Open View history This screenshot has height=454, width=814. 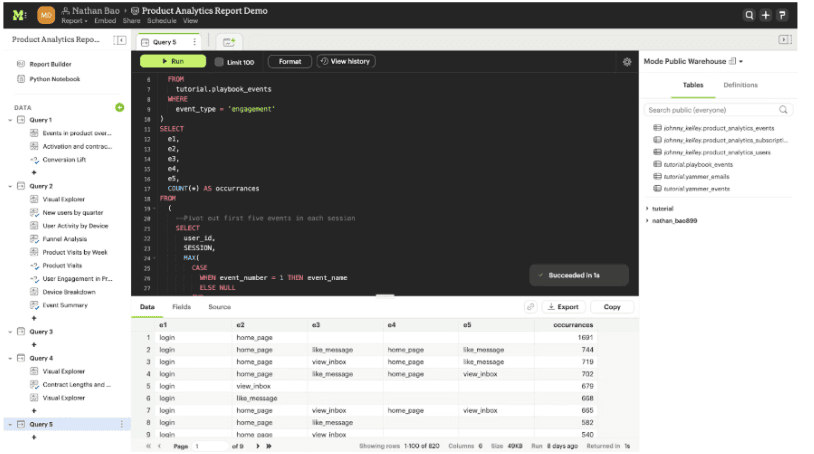click(346, 61)
